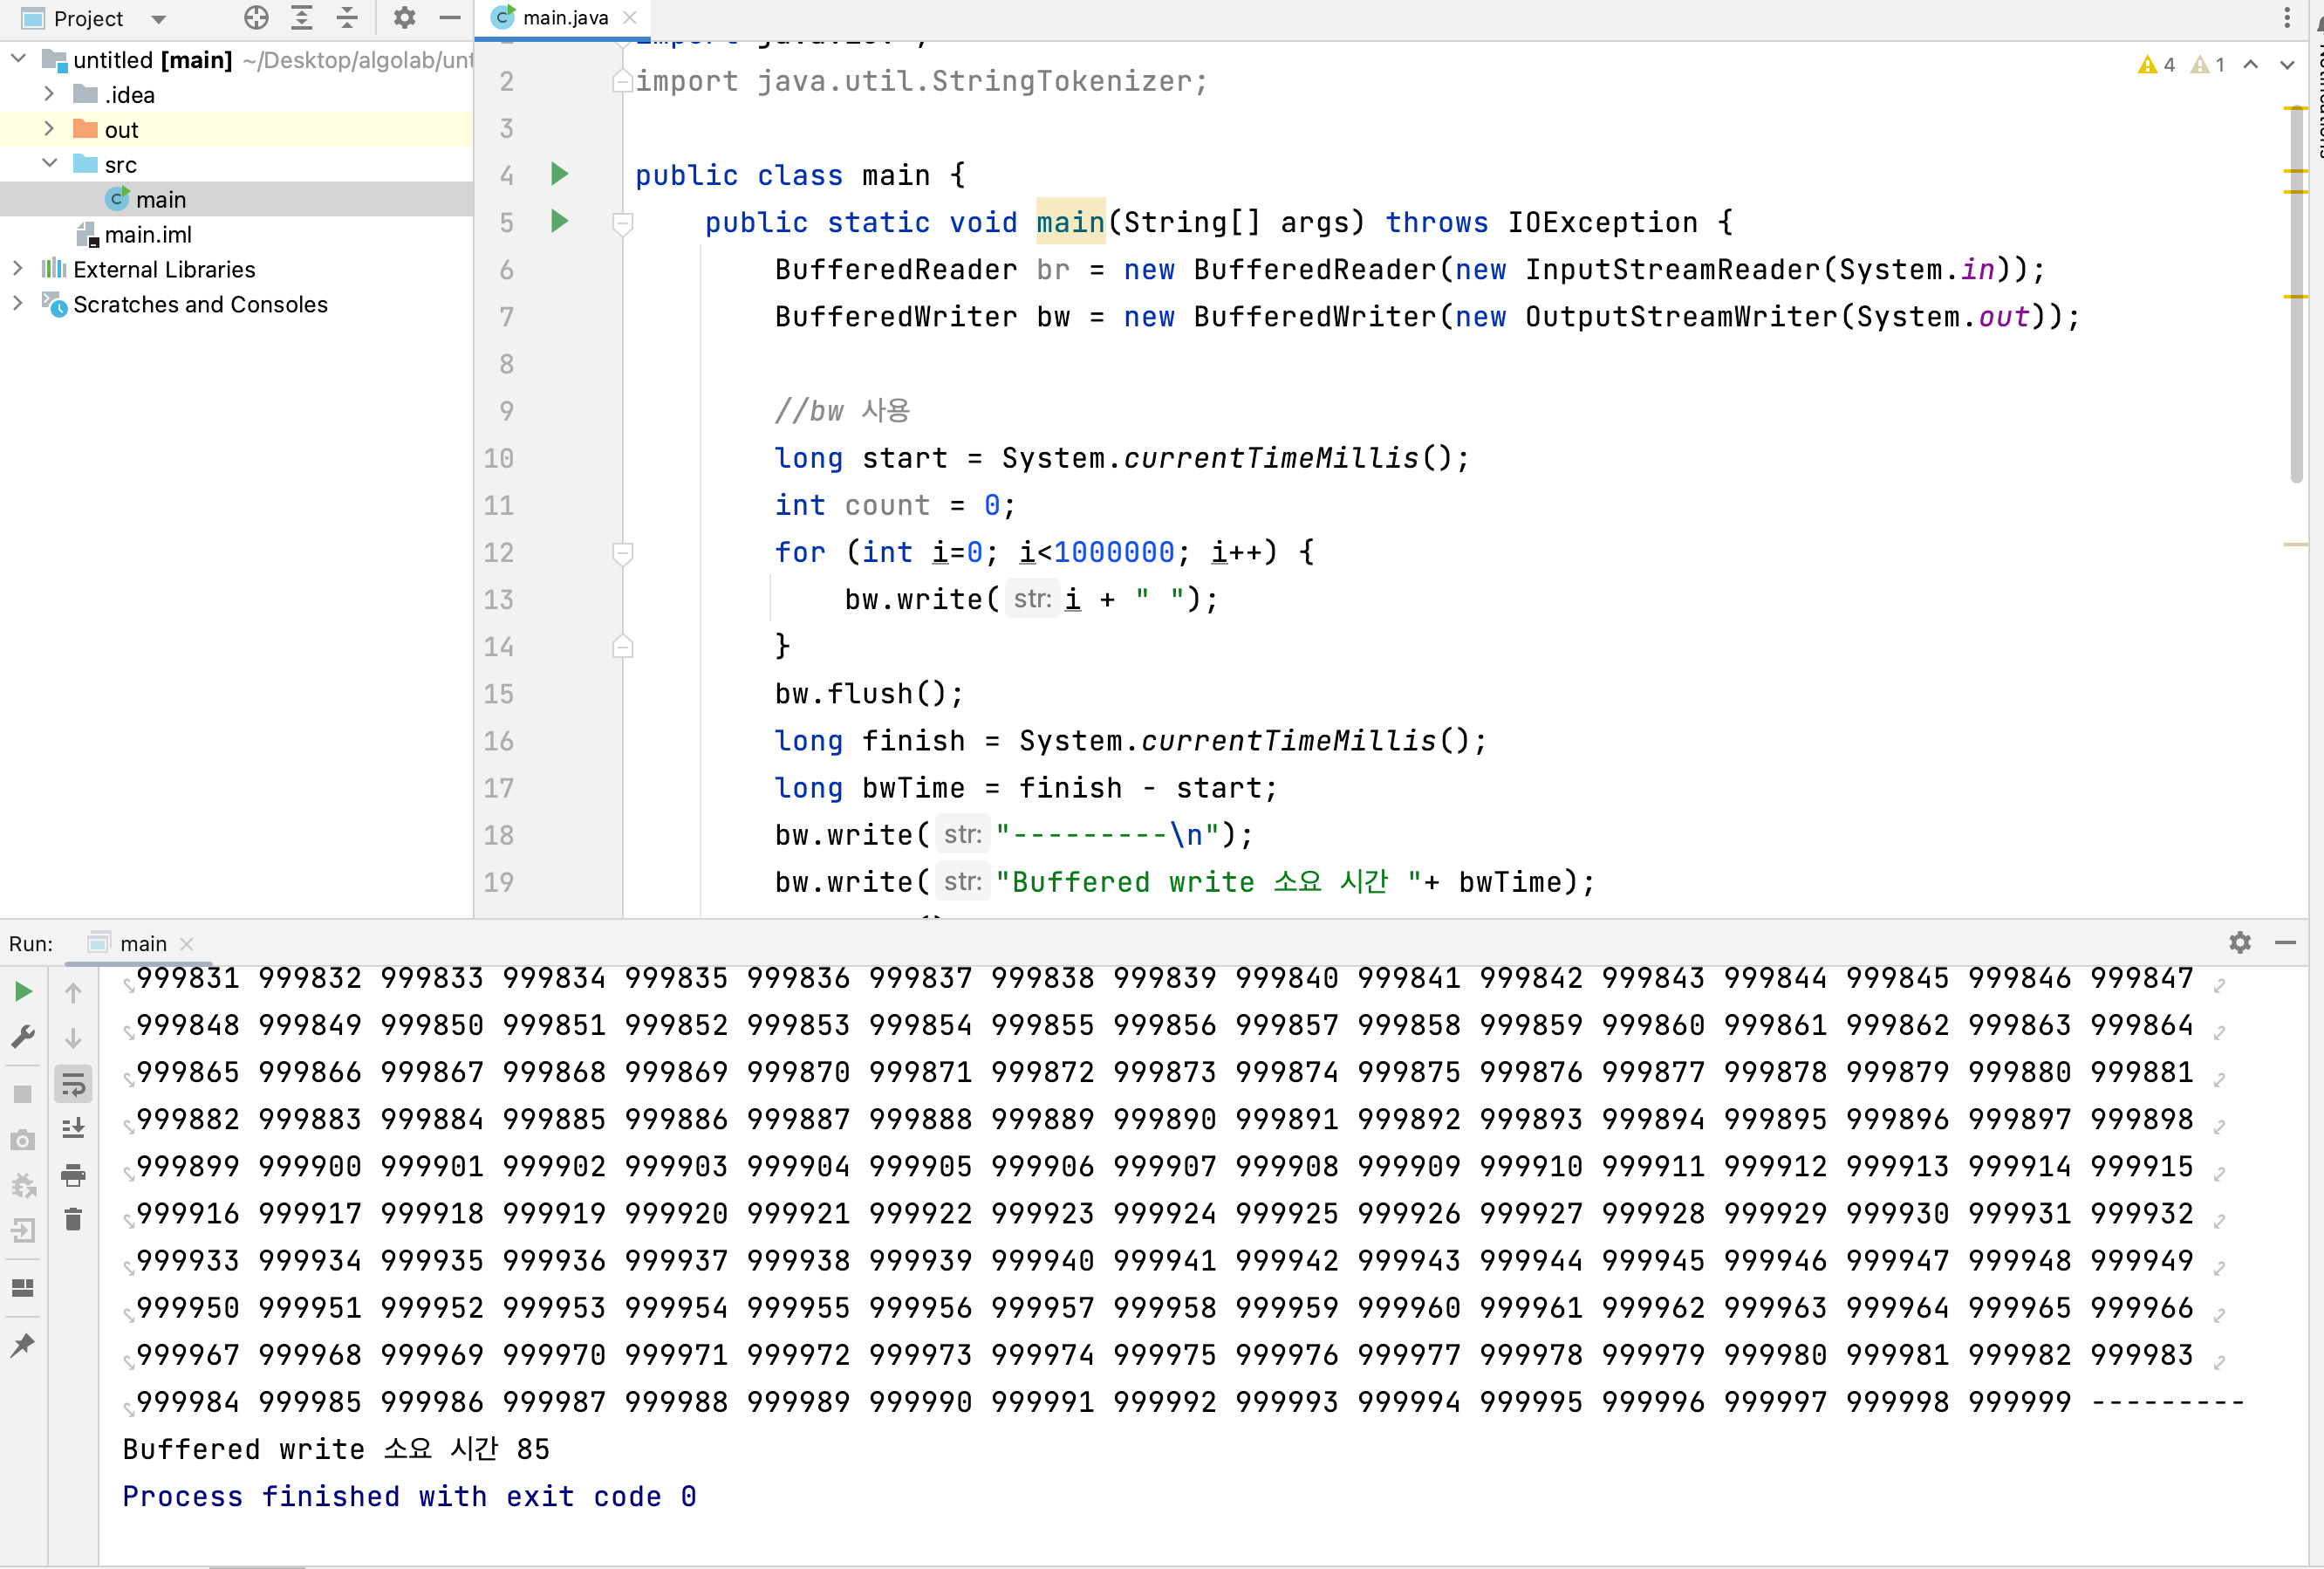Screen dimensions: 2324x1569
Task: Jump to next highlighted warning arrow
Action: [x=2286, y=65]
